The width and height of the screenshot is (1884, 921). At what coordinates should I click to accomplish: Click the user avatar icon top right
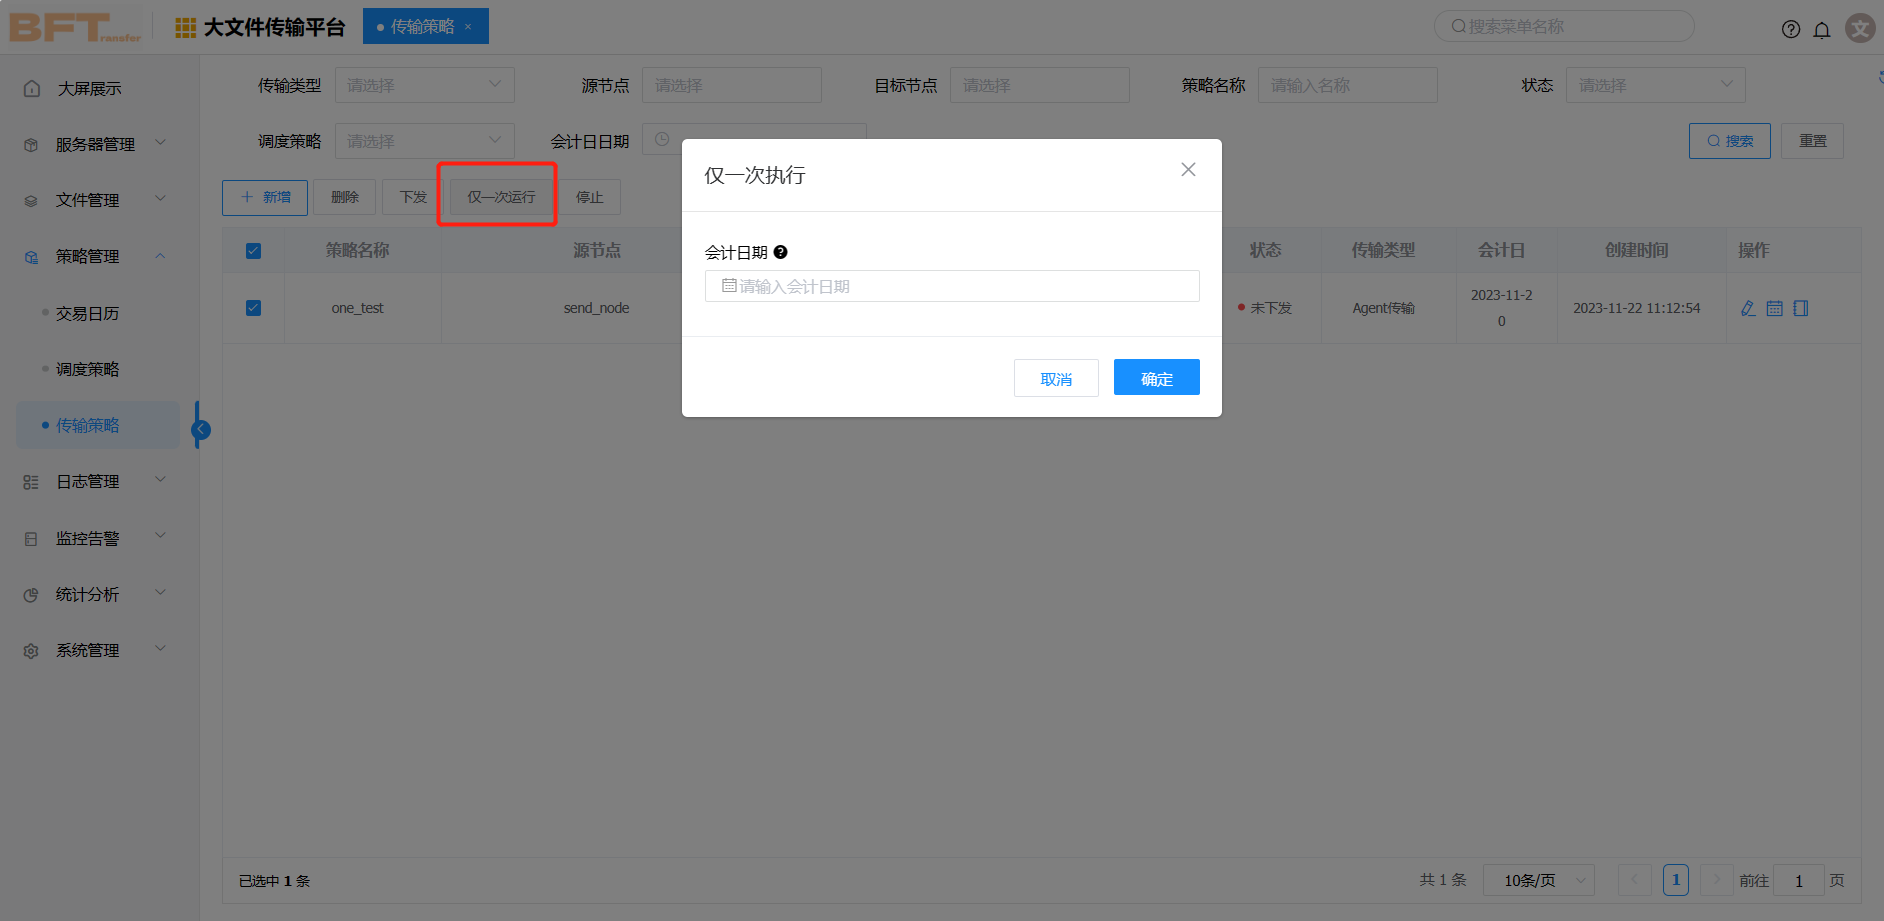click(1859, 28)
